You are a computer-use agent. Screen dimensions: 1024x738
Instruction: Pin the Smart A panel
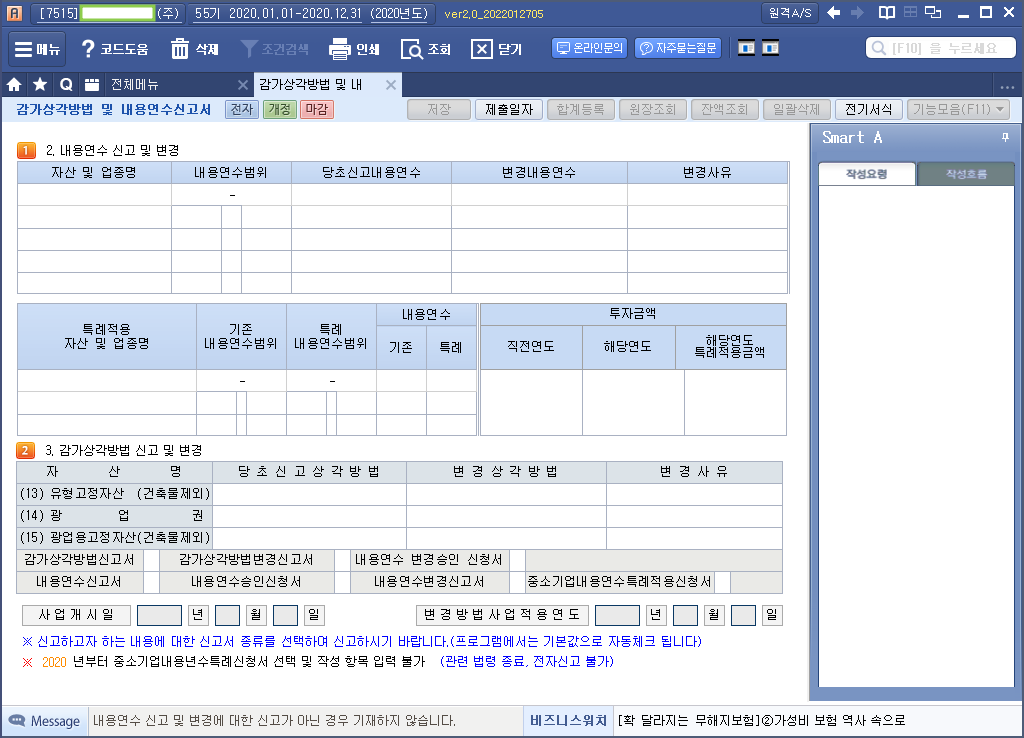[1005, 137]
